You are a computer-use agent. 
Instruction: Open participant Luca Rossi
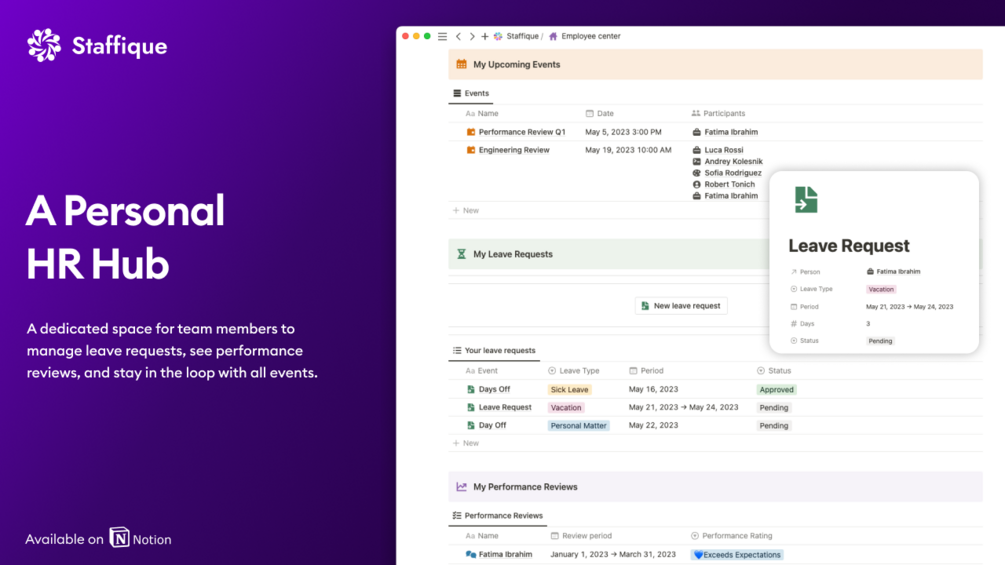pyautogui.click(x=724, y=150)
